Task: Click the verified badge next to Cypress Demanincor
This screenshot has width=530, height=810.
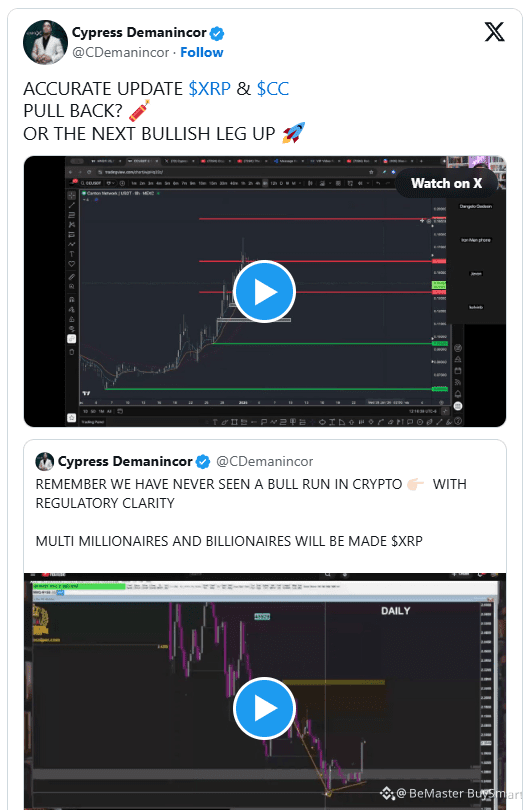Action: point(217,34)
